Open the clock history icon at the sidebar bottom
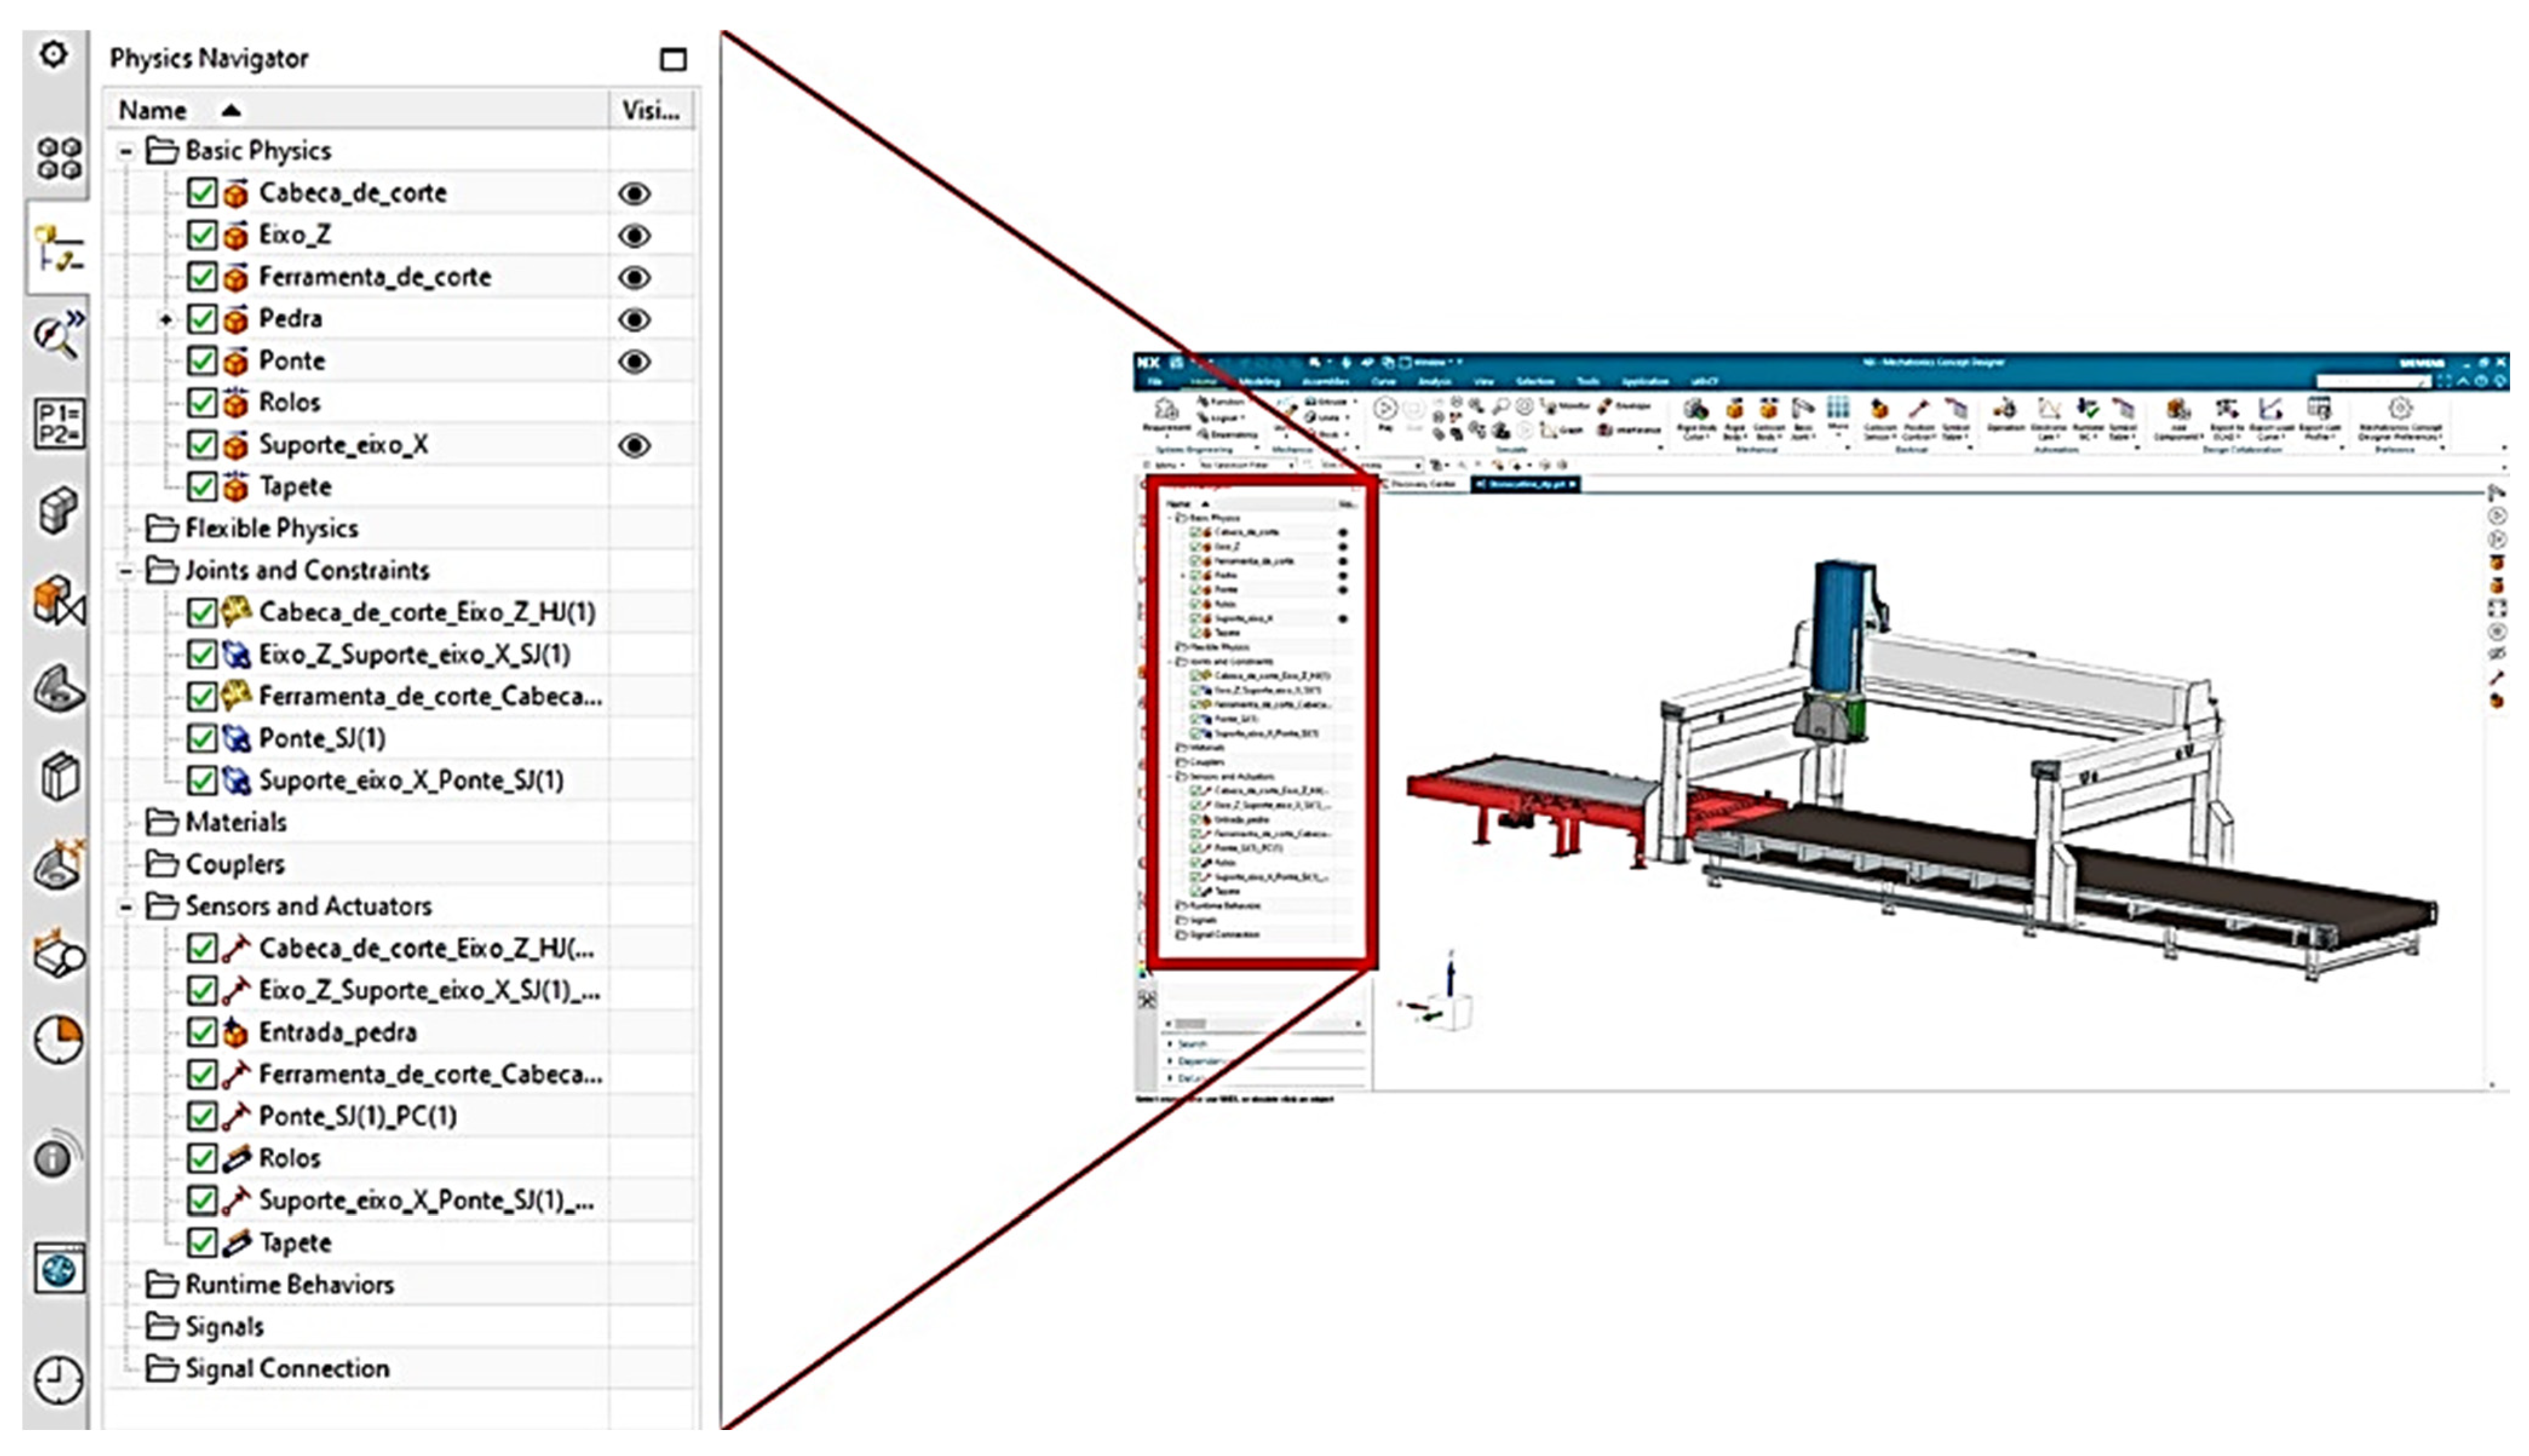 pyautogui.click(x=58, y=1380)
